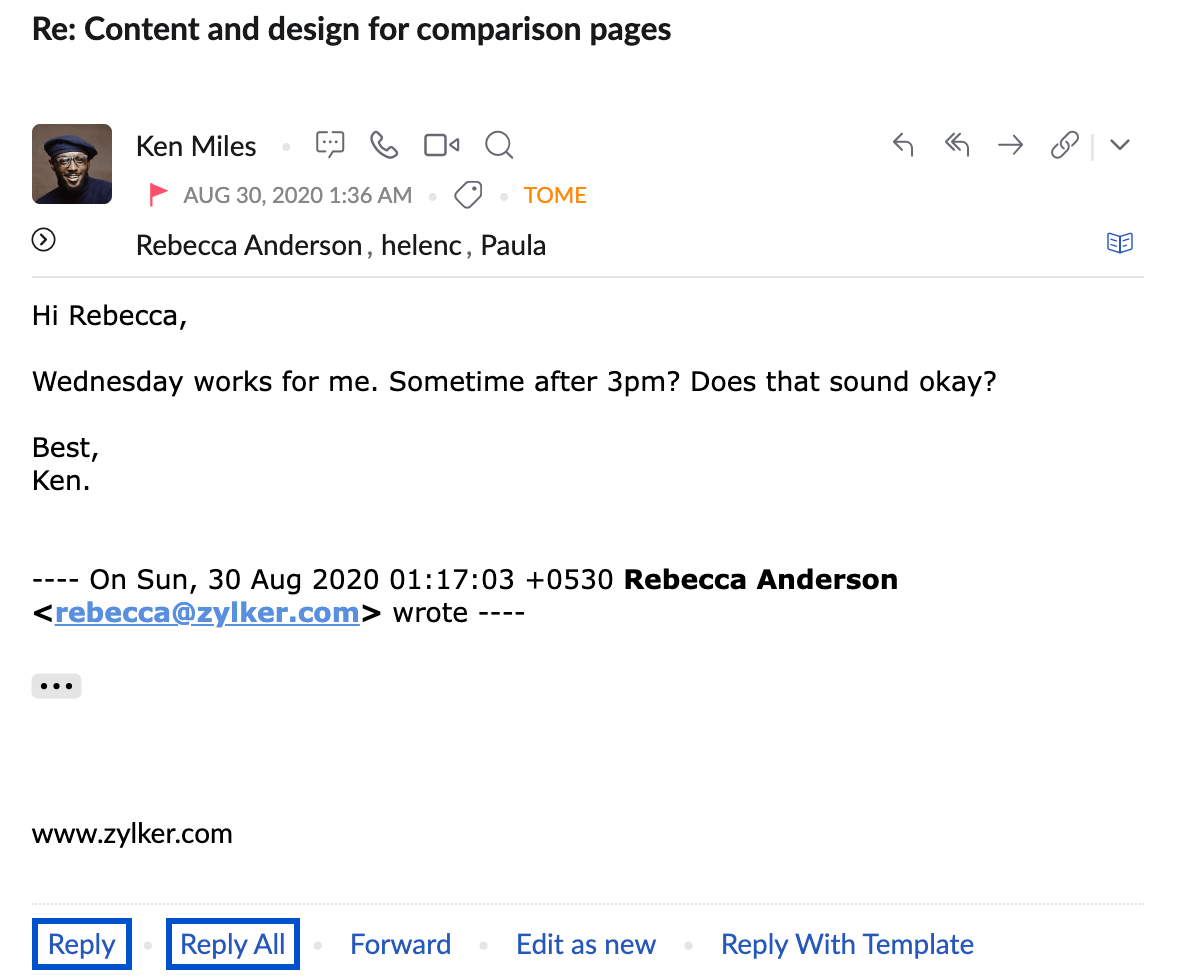Open the reader view book icon

pos(1120,243)
